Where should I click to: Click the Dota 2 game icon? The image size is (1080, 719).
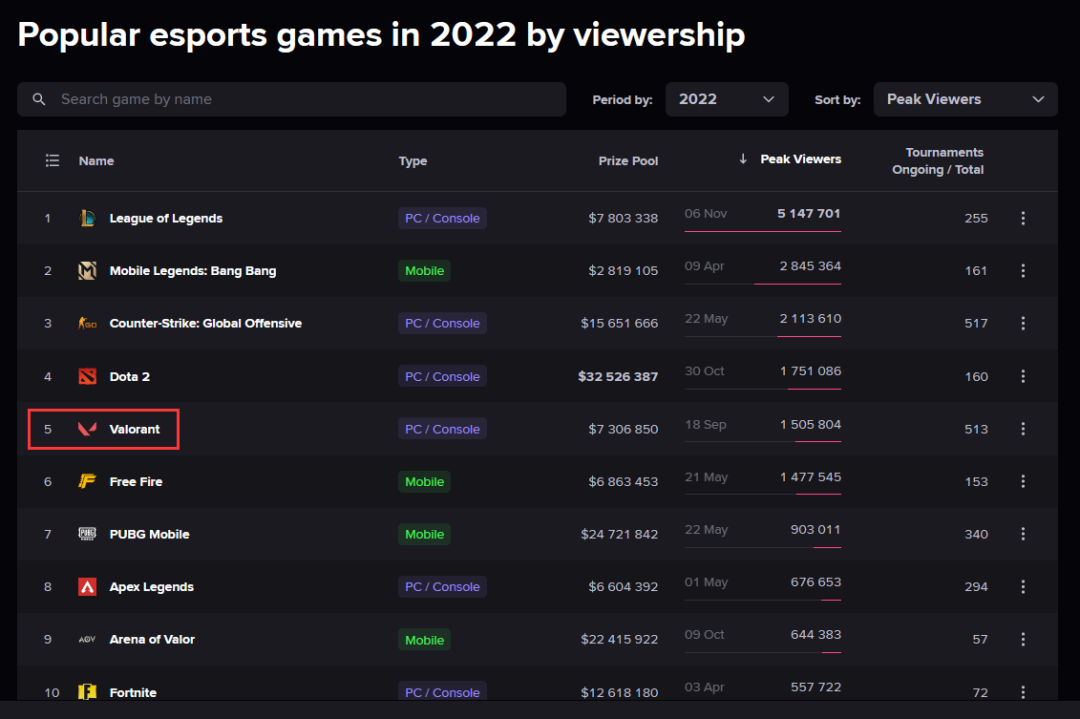click(87, 377)
